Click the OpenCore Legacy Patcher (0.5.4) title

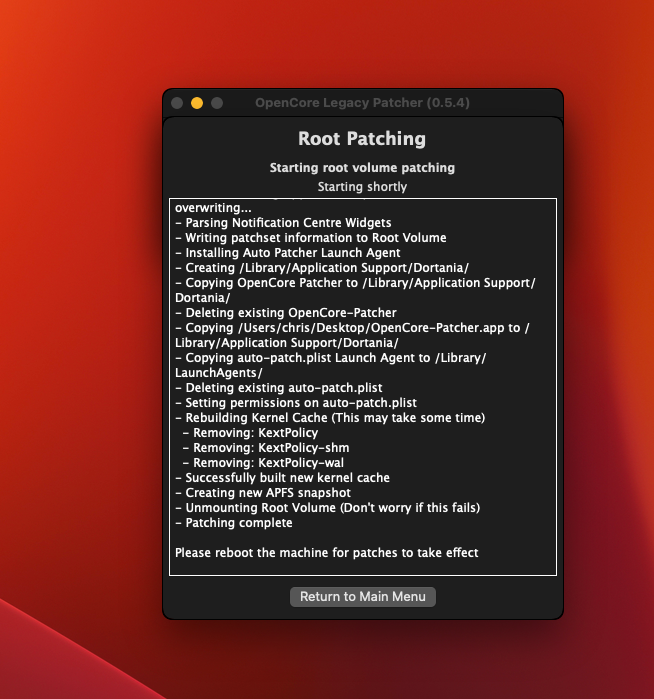[x=362, y=103]
